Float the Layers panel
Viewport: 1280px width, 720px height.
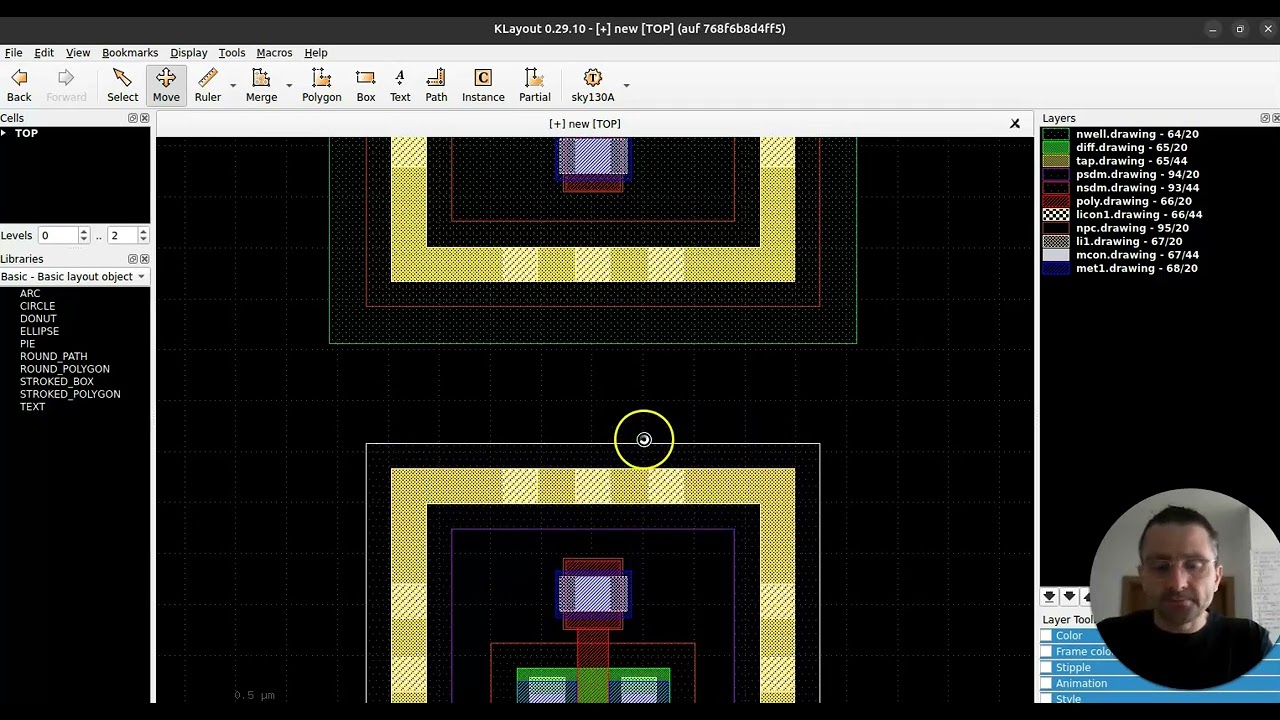[x=1264, y=118]
